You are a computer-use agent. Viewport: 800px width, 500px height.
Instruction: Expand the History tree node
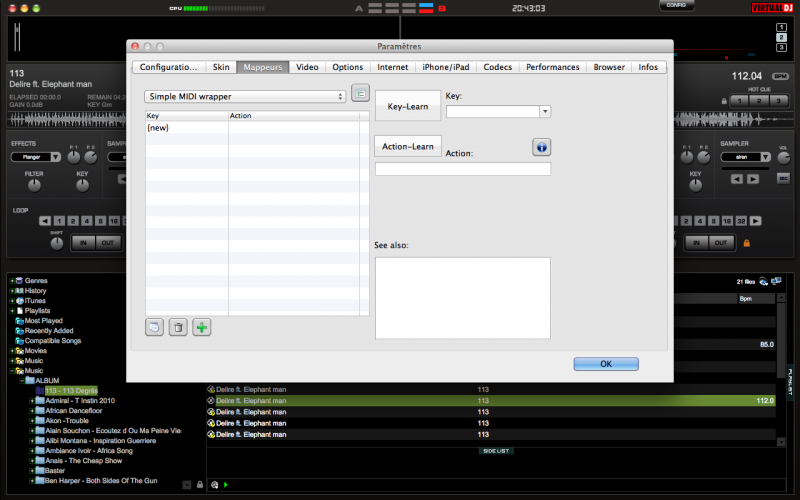point(12,291)
